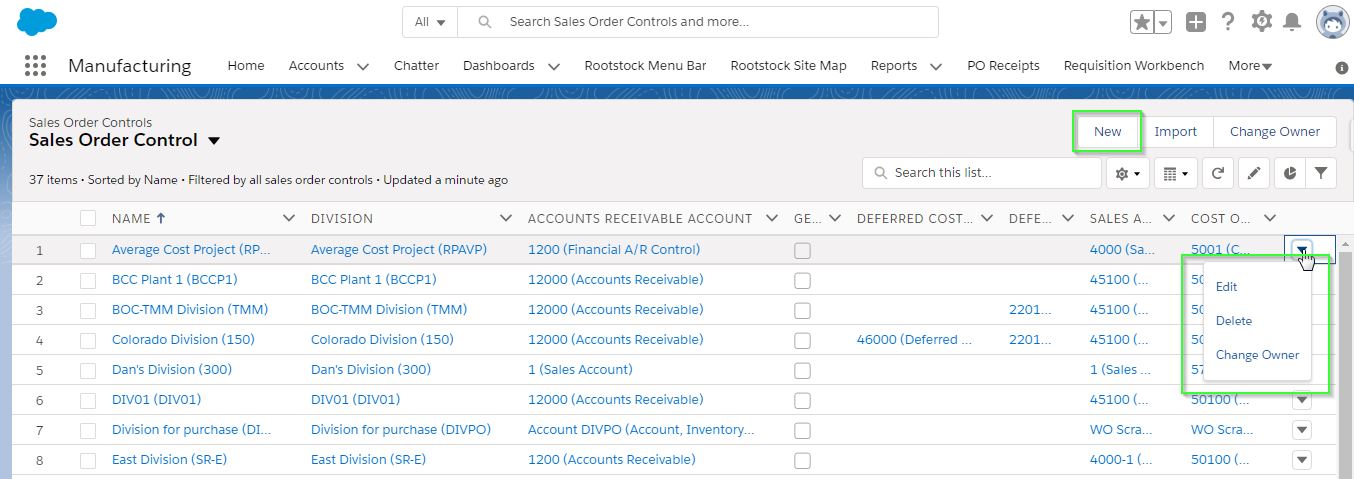
Task: Open the Chatter tab
Action: click(416, 66)
